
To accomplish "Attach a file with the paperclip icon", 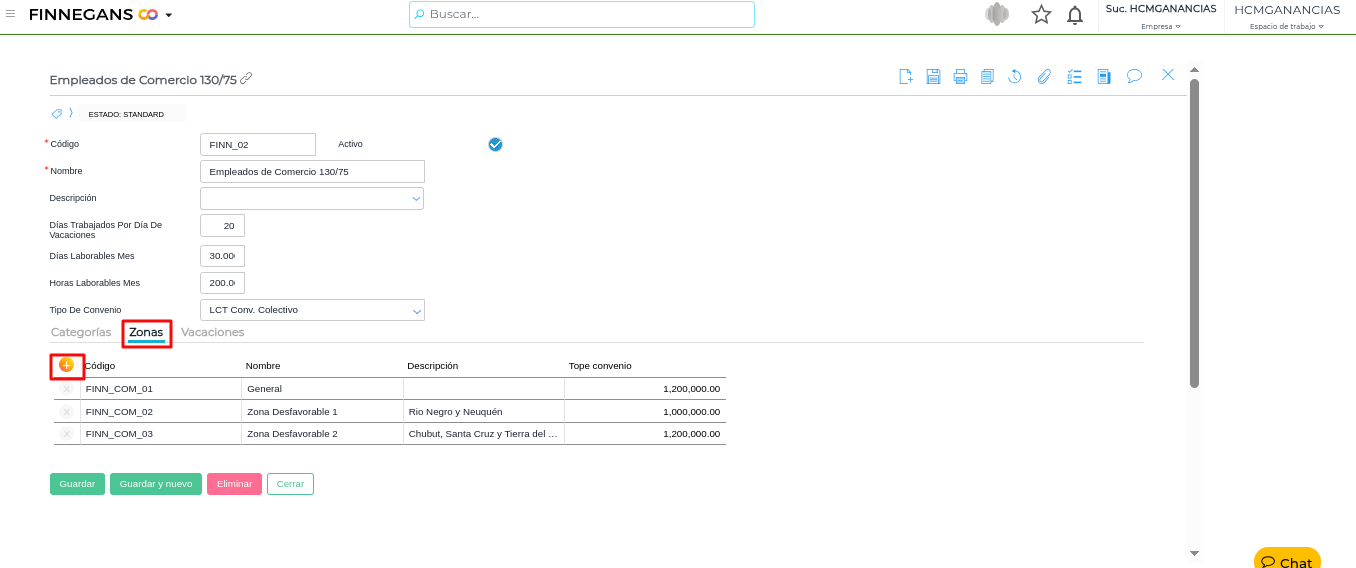I will [x=1044, y=76].
